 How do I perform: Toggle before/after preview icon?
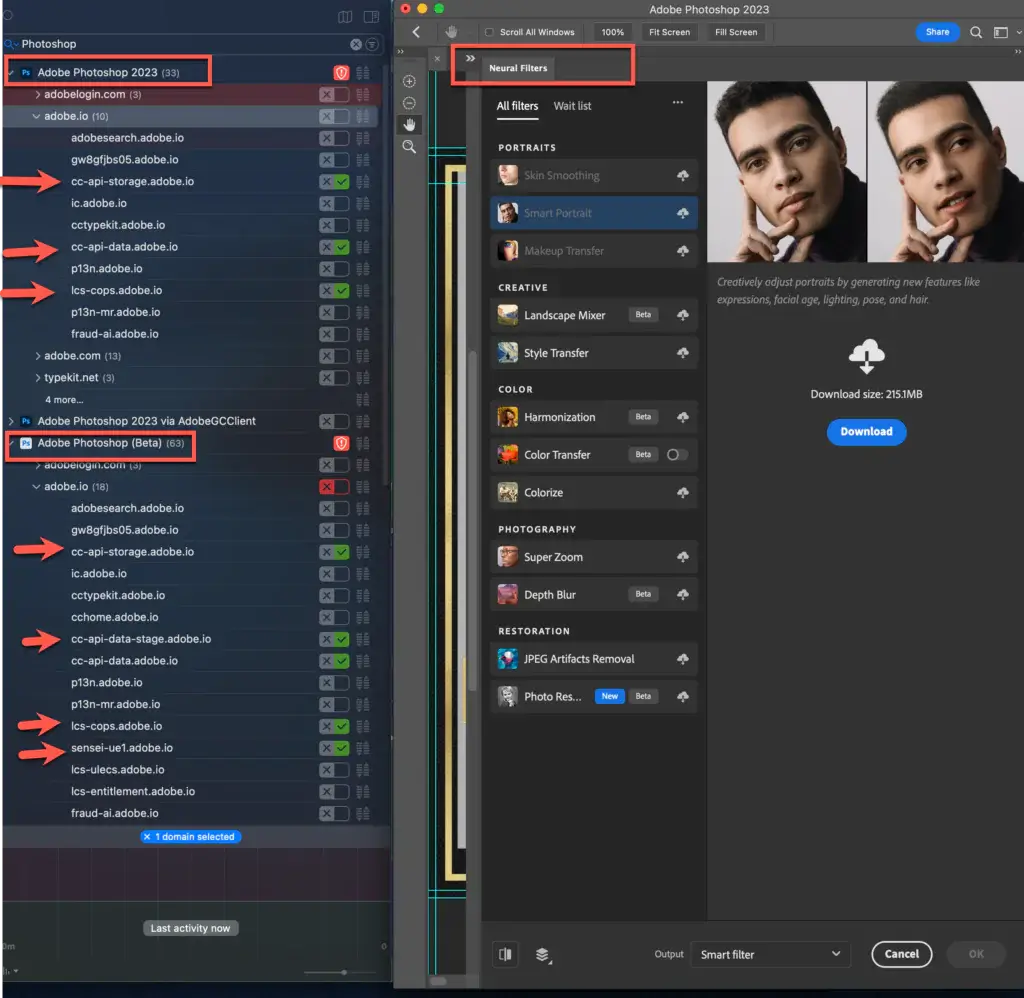point(505,954)
